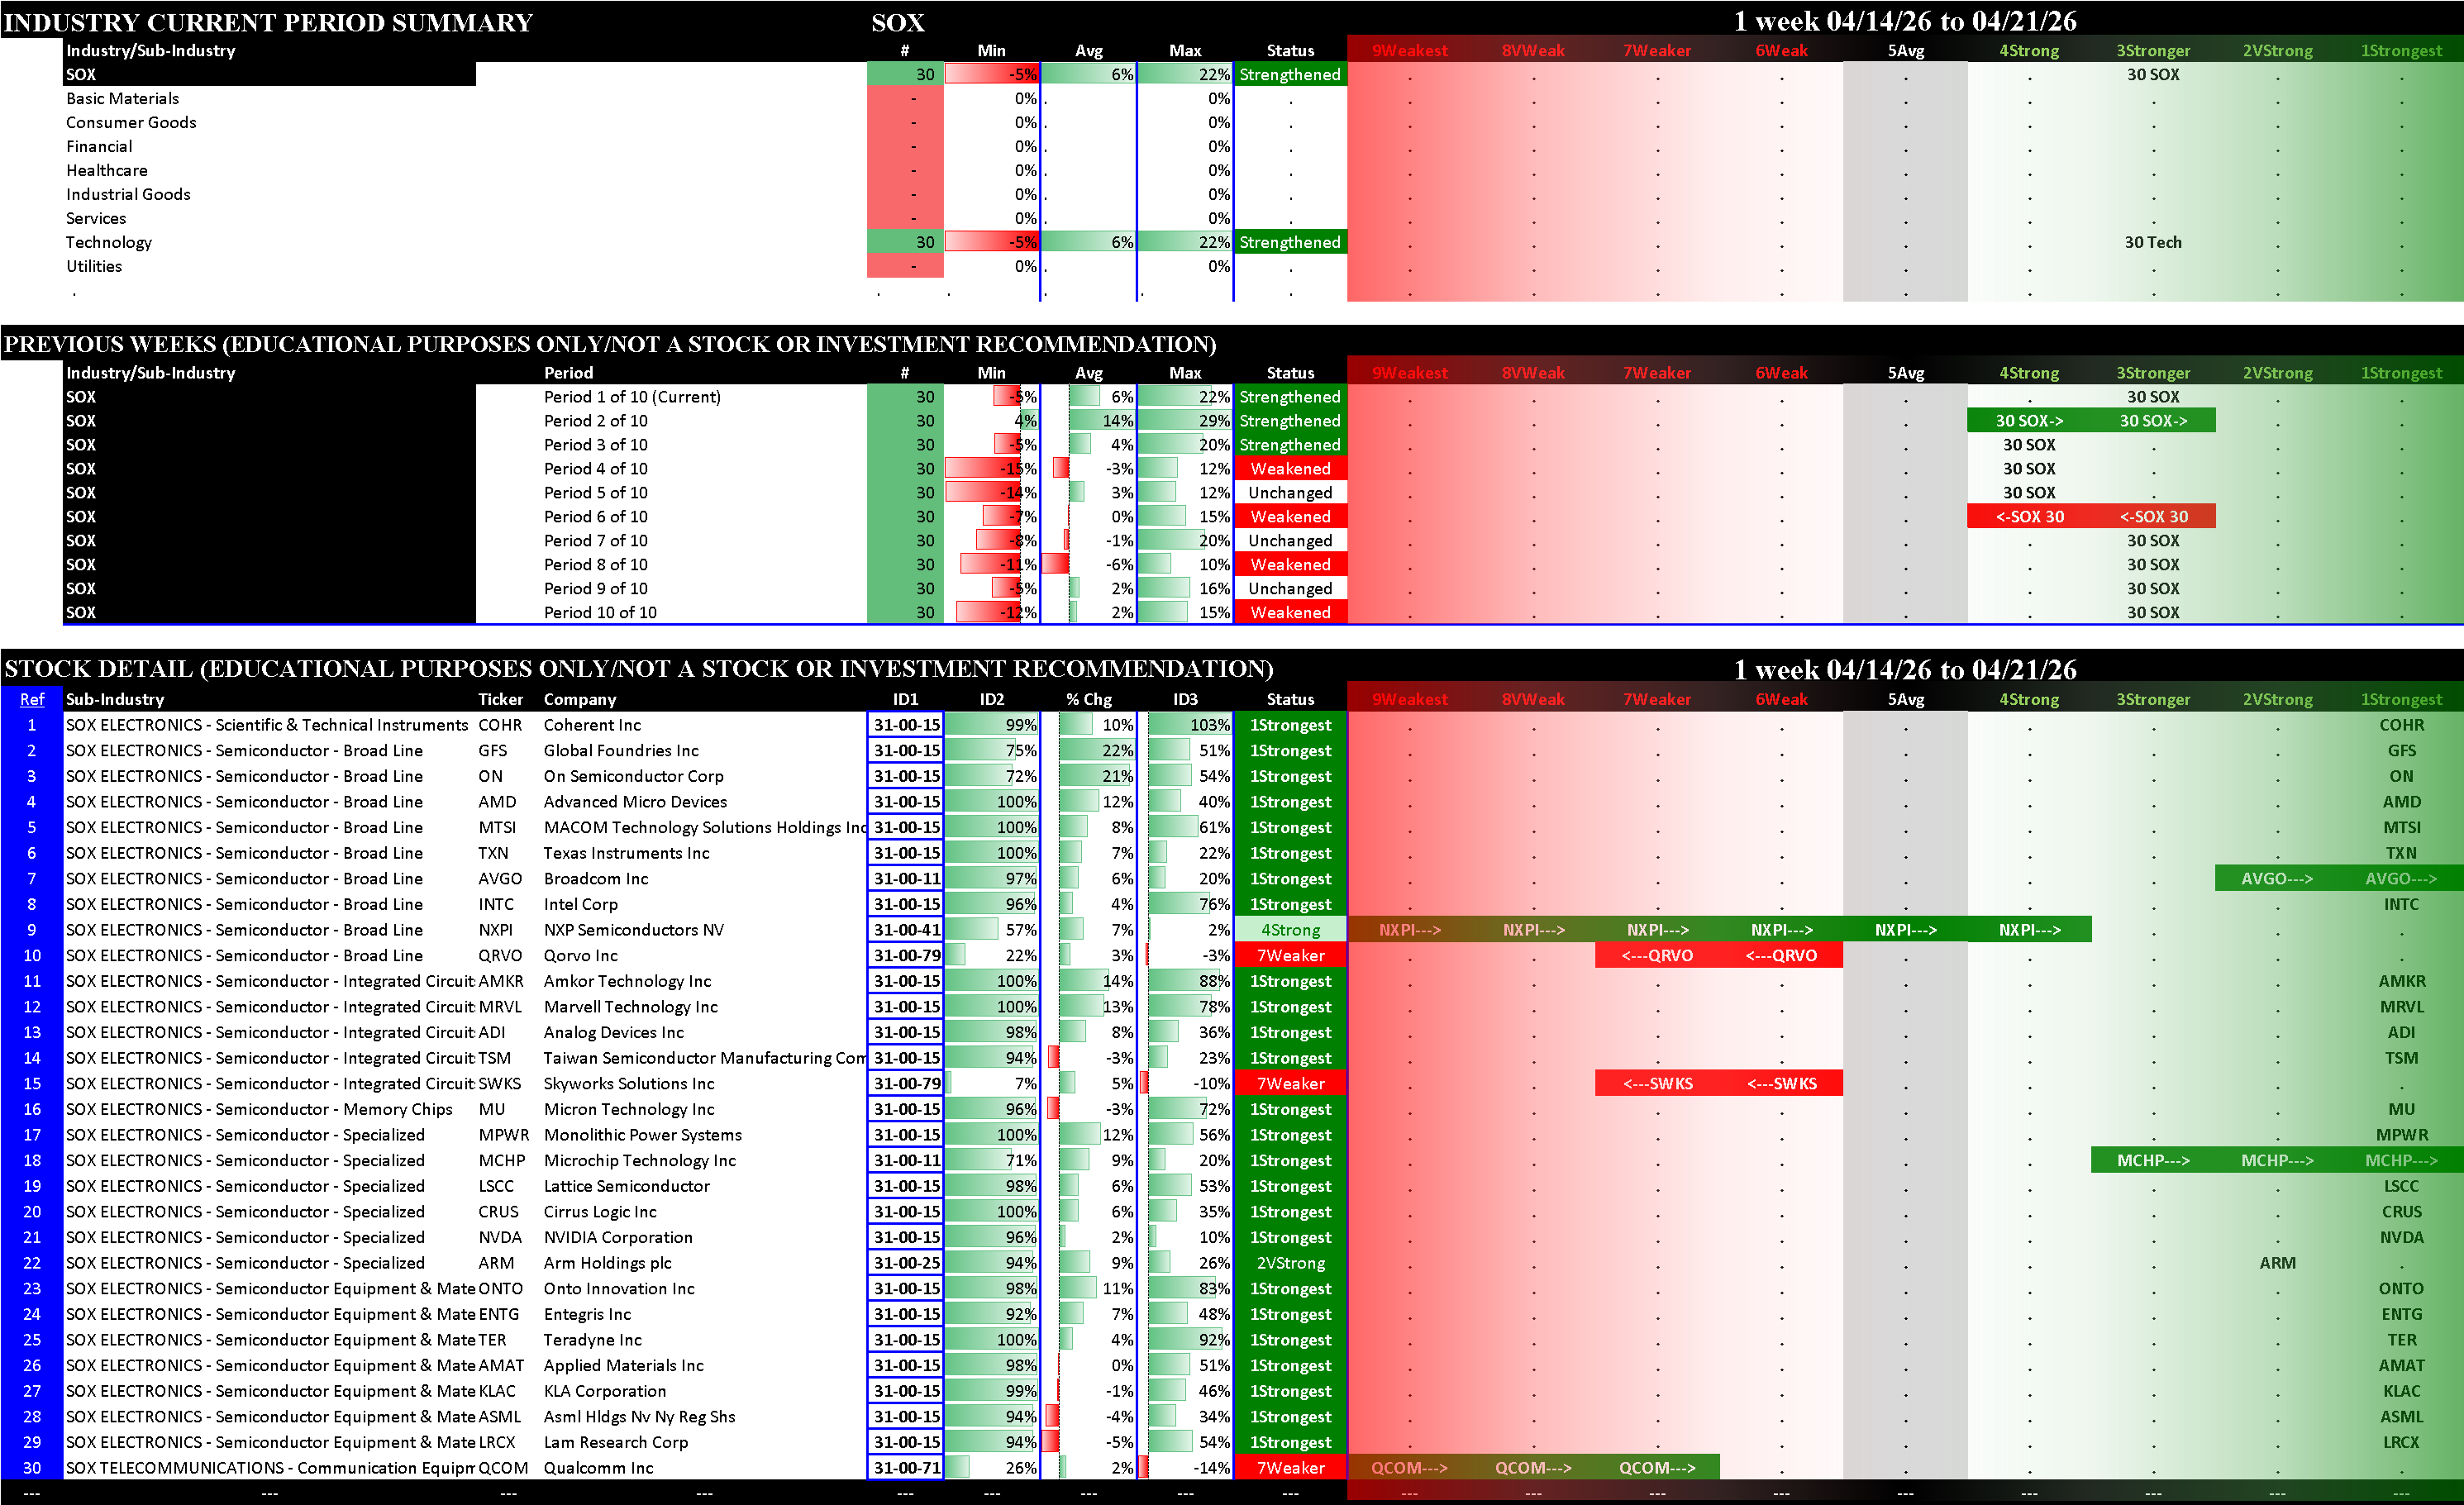Select the 7Weaker status cell for Qualcomm
This screenshot has width=2464, height=1505.
(1290, 1468)
